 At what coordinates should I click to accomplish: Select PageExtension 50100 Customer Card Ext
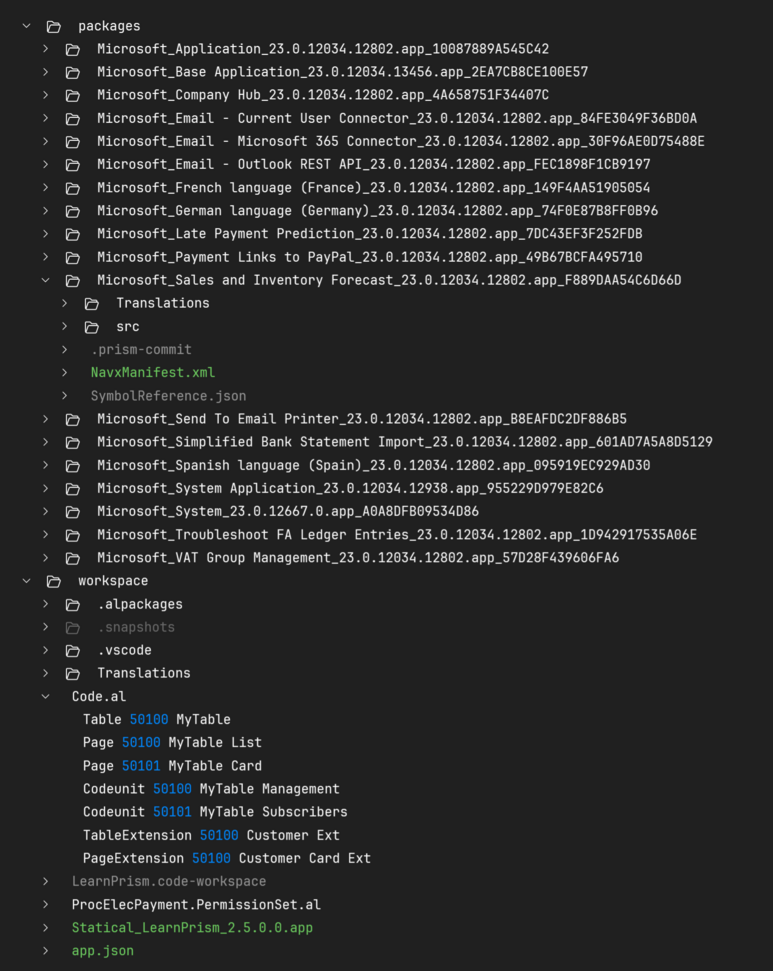click(227, 858)
